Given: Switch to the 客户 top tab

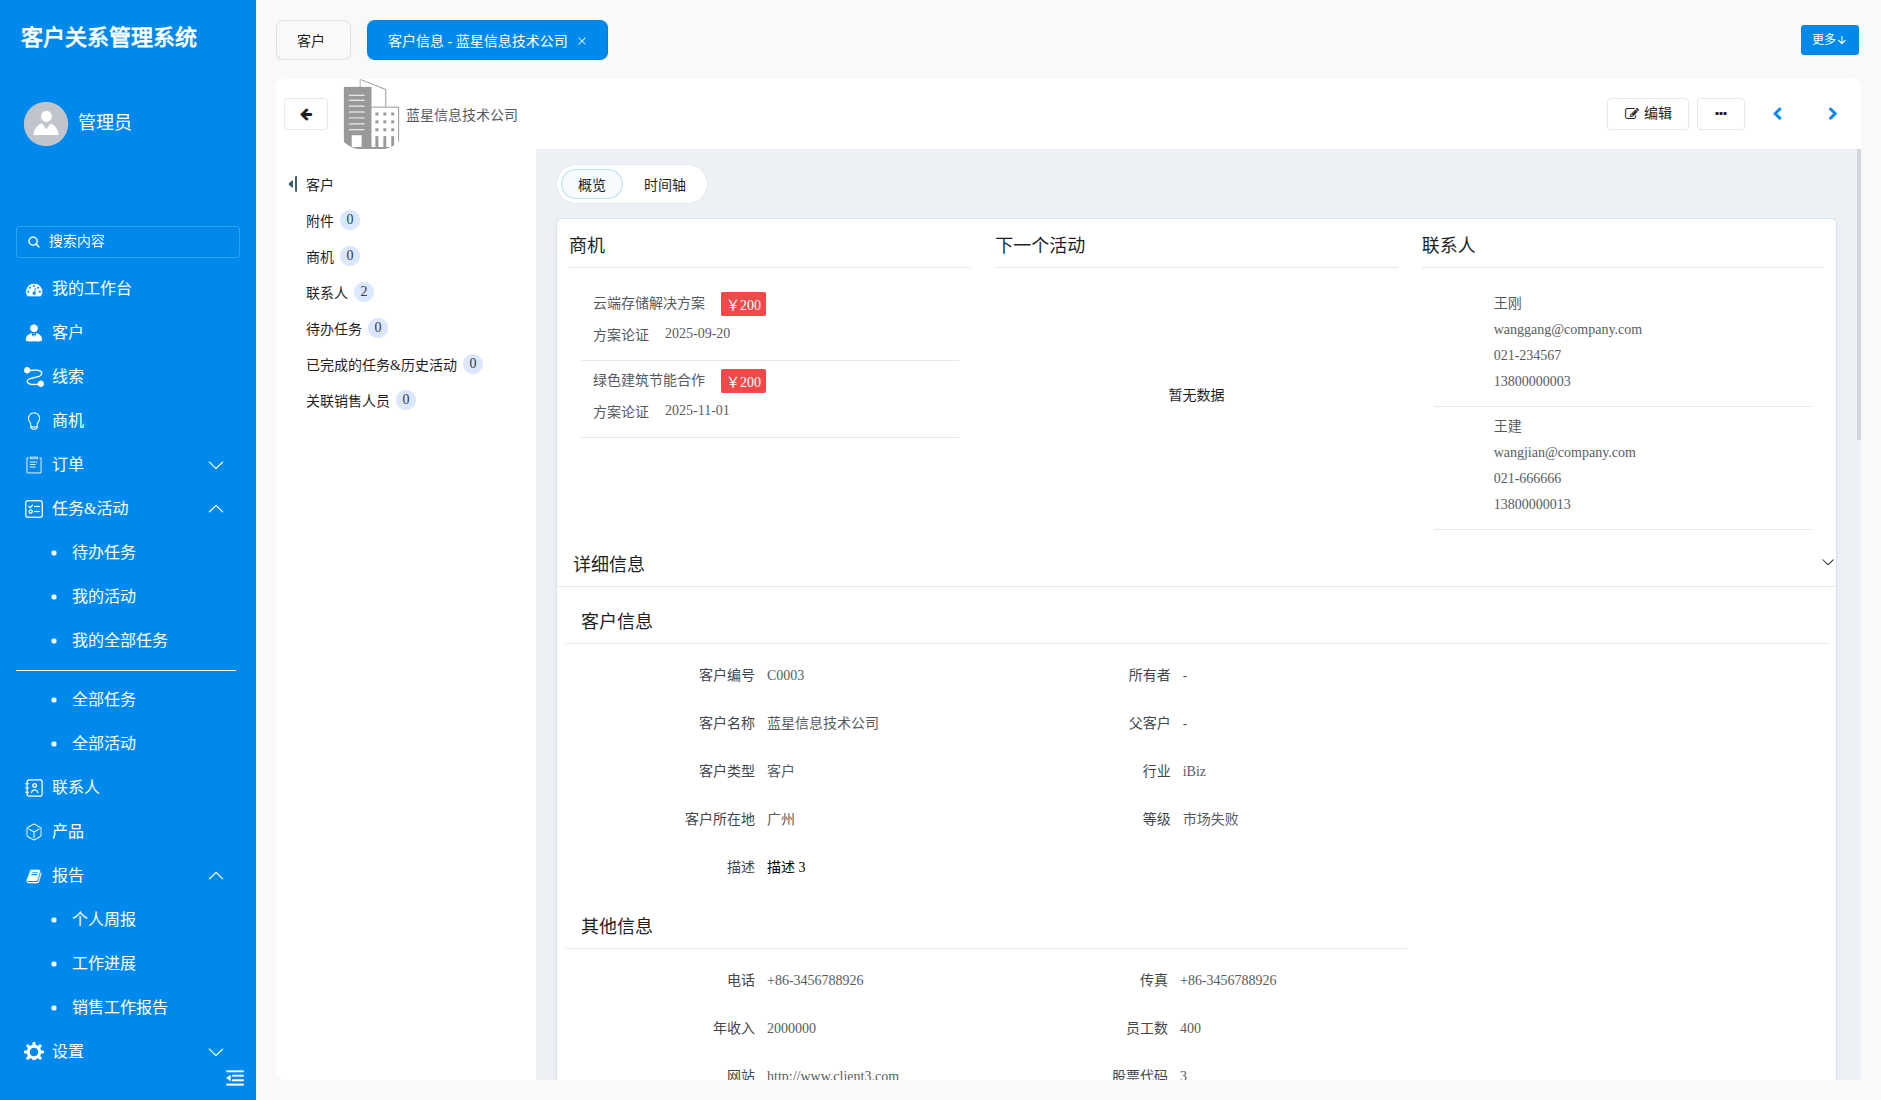Looking at the screenshot, I should tap(312, 40).
